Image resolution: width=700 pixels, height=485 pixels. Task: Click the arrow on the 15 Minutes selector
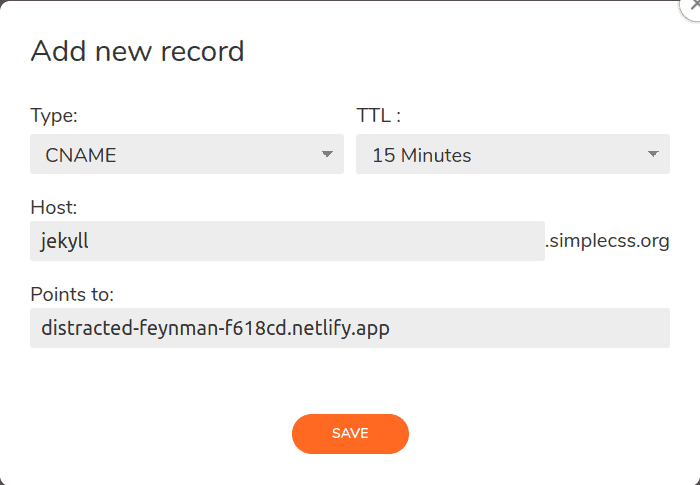[x=653, y=154]
